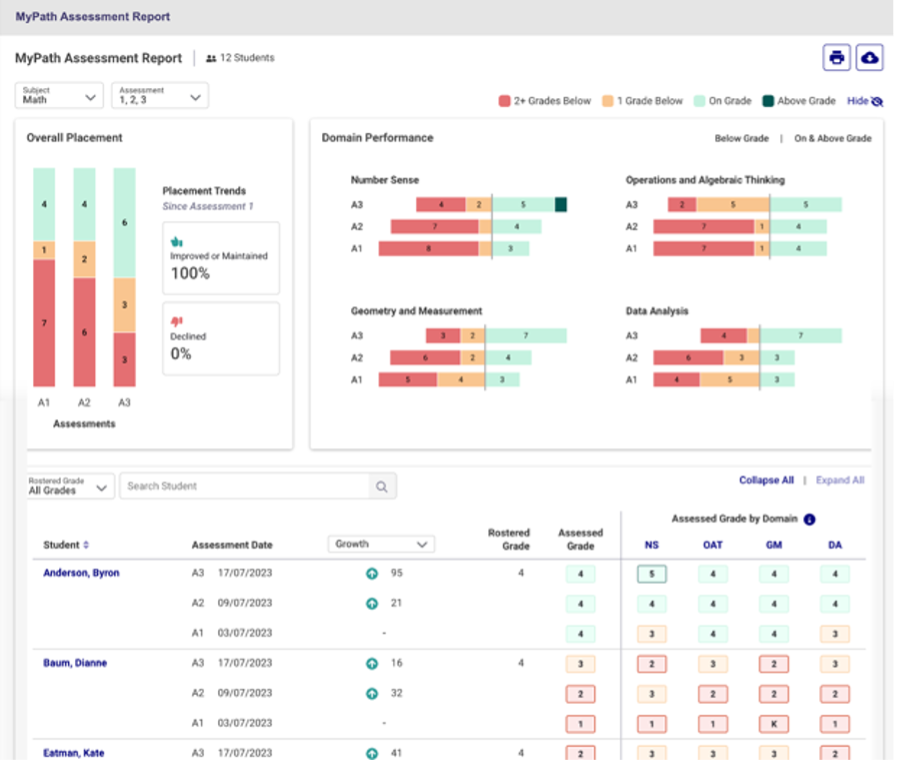Click the Since Assessment 1 text
This screenshot has height=763, width=898.
coord(208,207)
